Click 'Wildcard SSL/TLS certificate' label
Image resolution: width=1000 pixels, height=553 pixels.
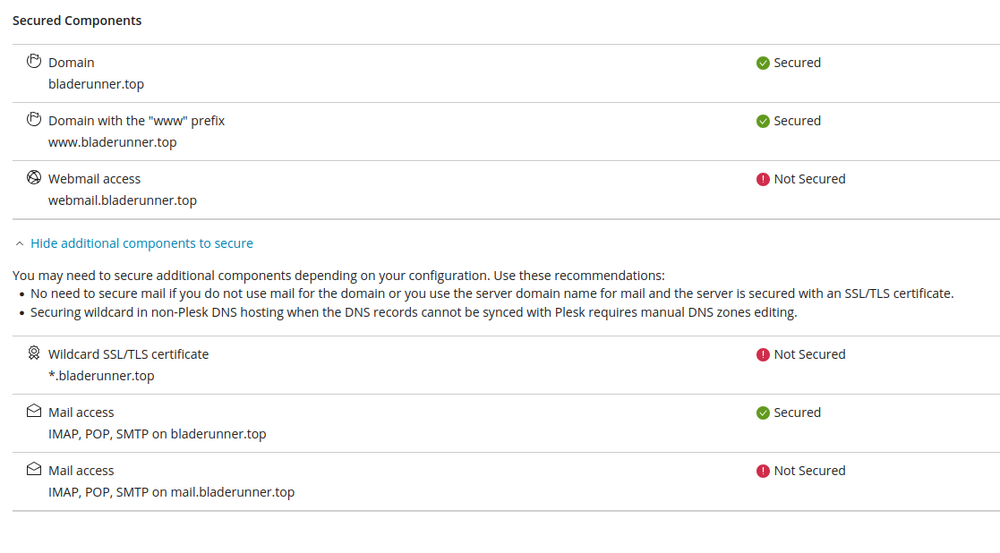pyautogui.click(x=128, y=354)
